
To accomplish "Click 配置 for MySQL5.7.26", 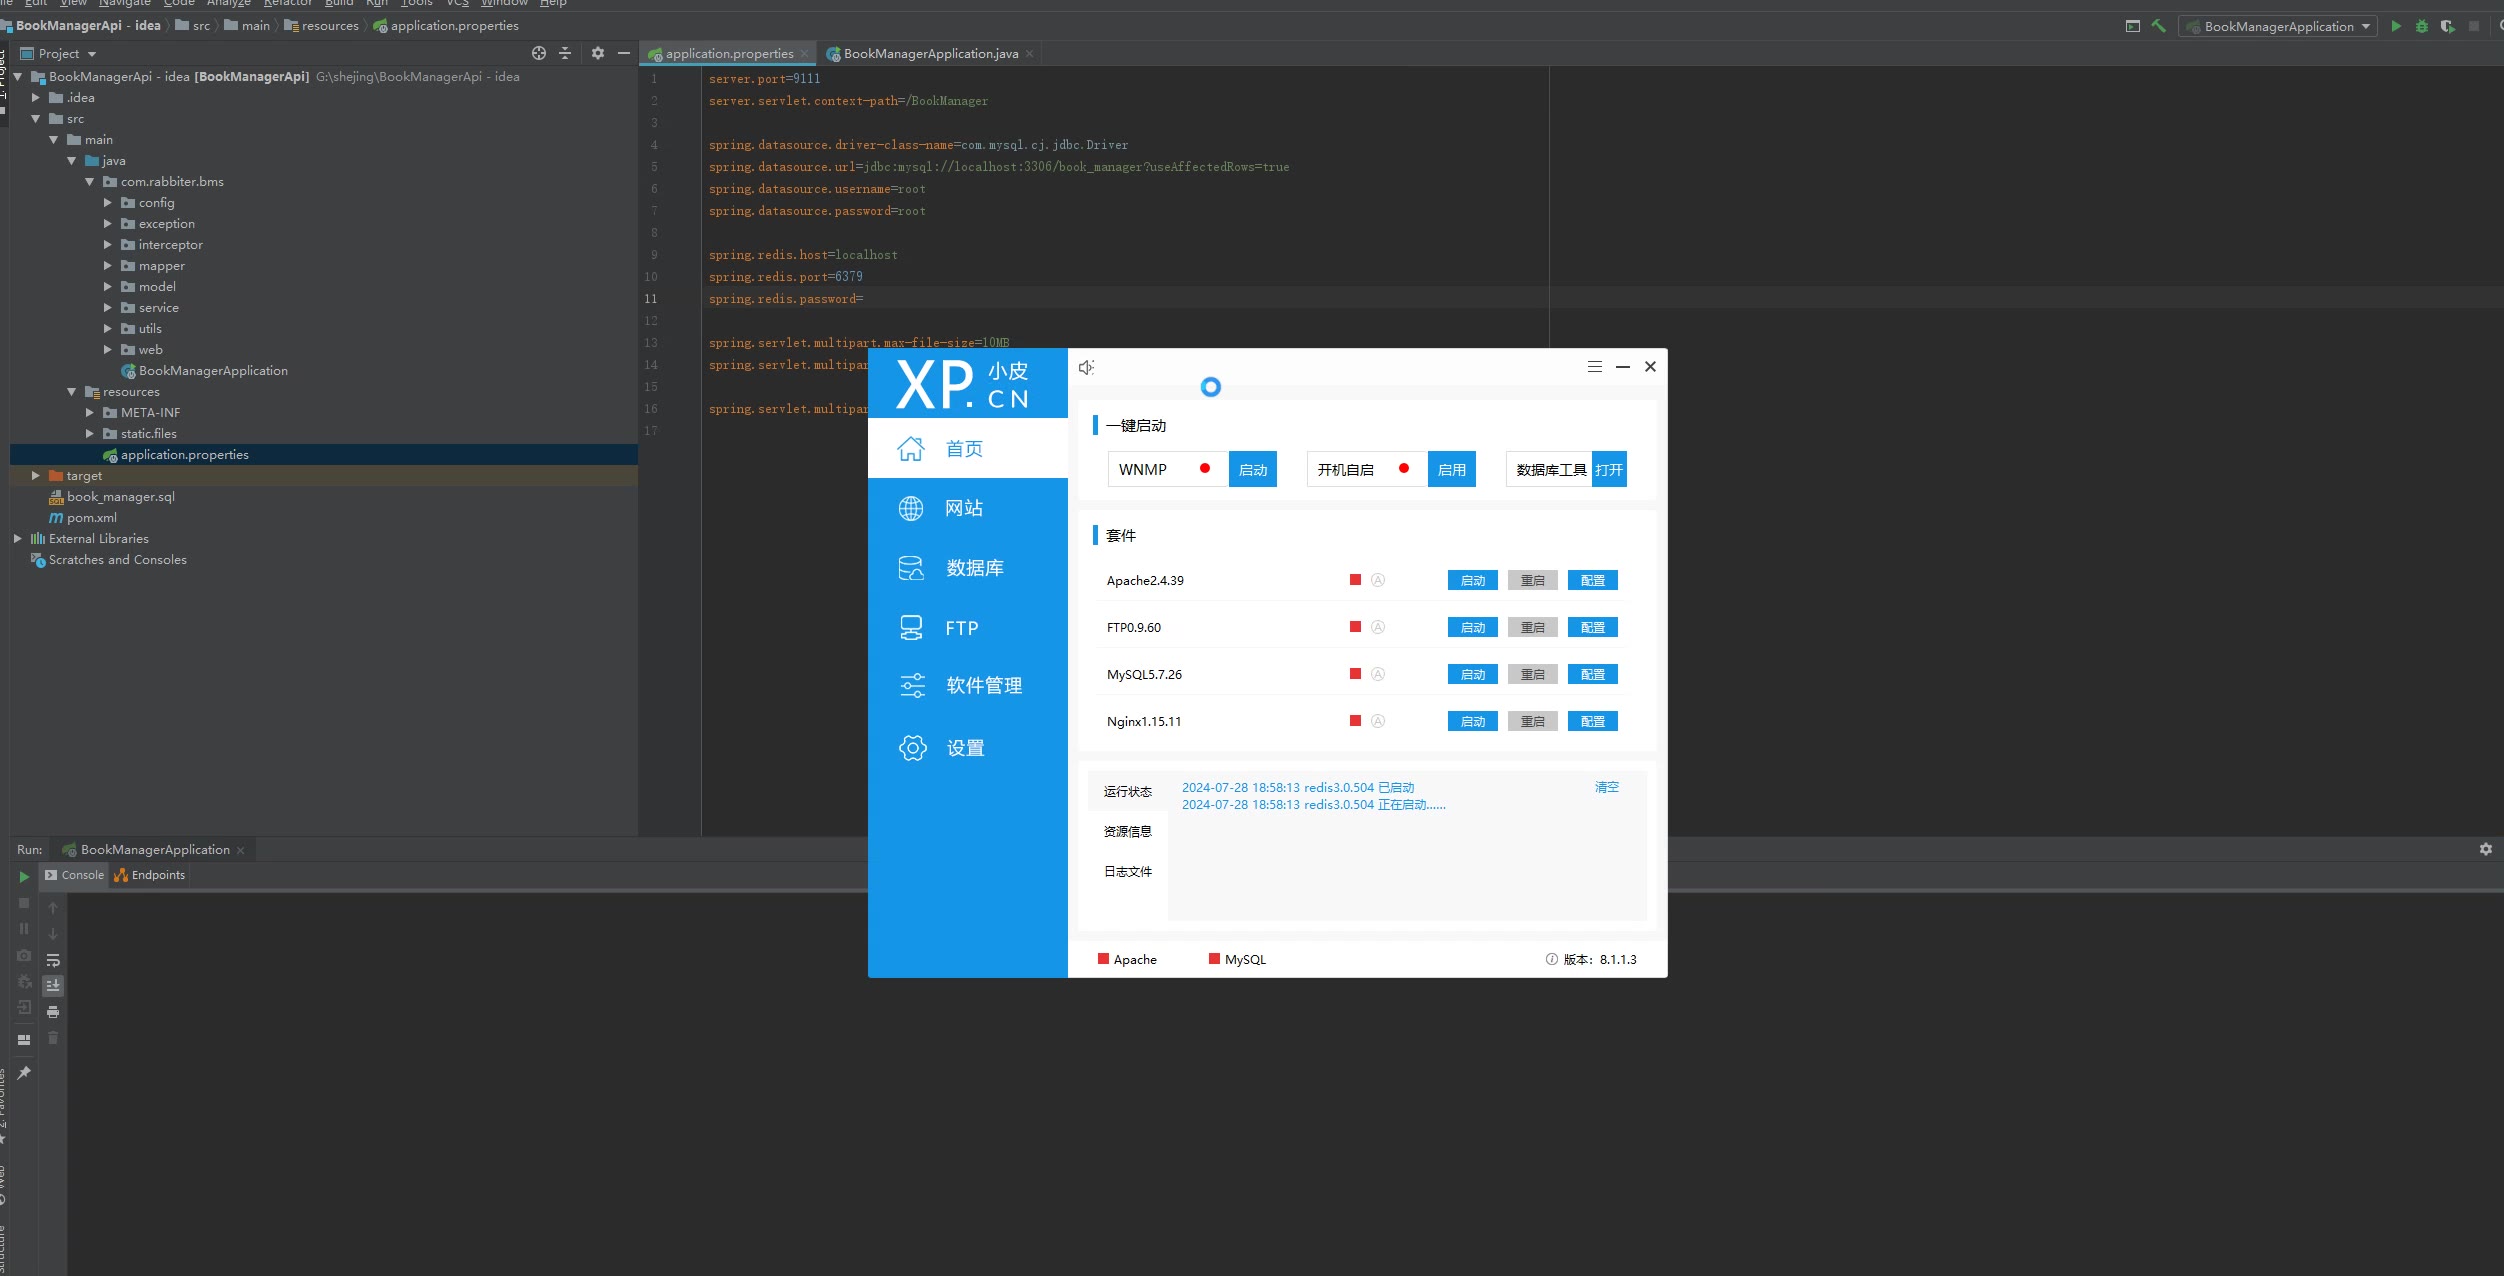I will [1593, 675].
